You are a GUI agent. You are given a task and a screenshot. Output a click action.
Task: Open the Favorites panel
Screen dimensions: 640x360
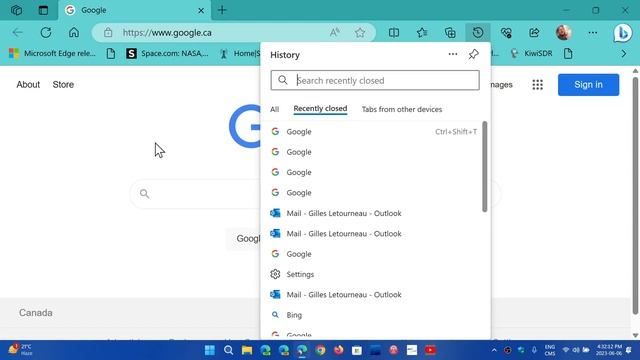coord(422,33)
